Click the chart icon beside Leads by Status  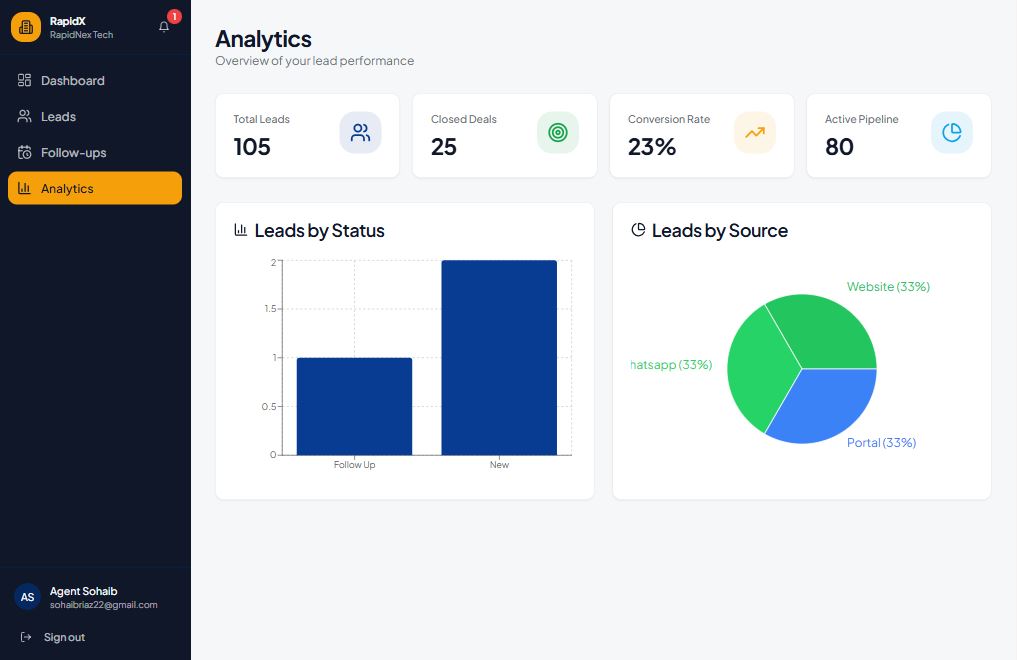point(240,229)
